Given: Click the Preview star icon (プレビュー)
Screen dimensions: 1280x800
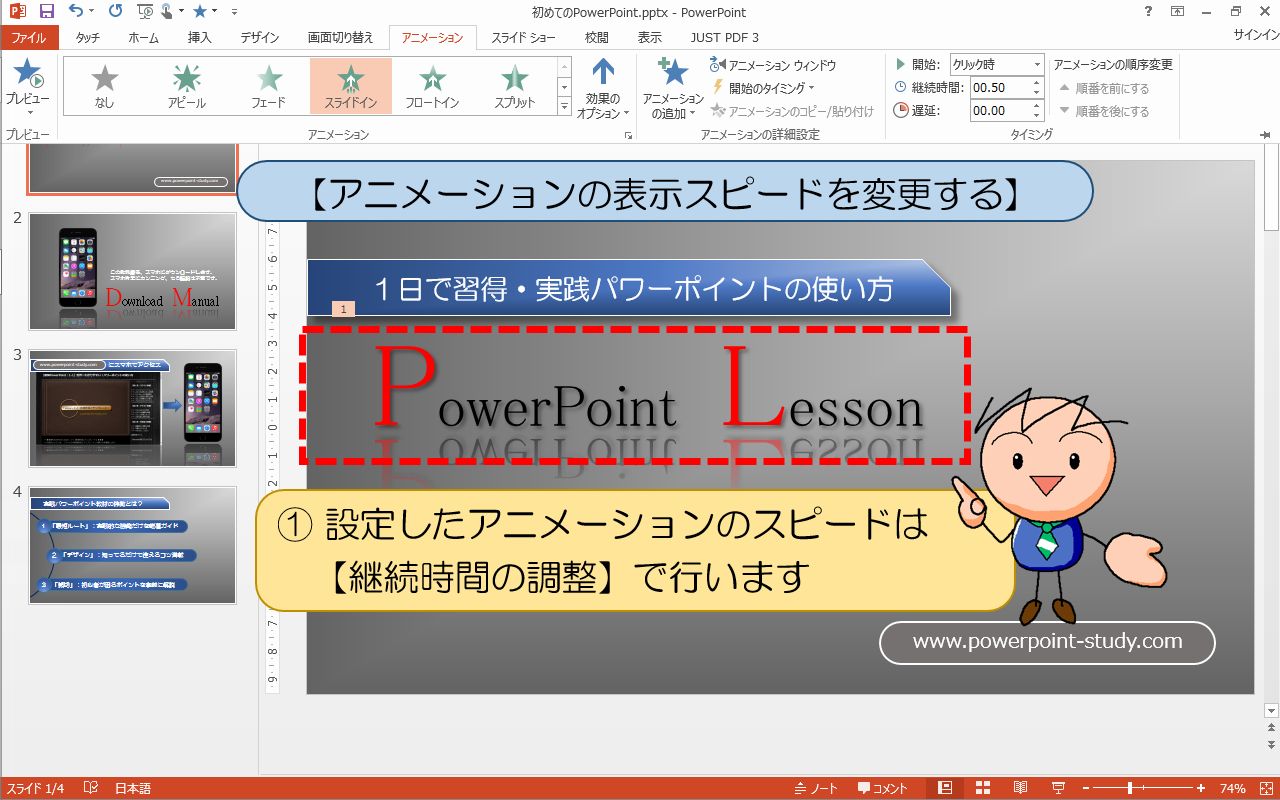Looking at the screenshot, I should 27,75.
